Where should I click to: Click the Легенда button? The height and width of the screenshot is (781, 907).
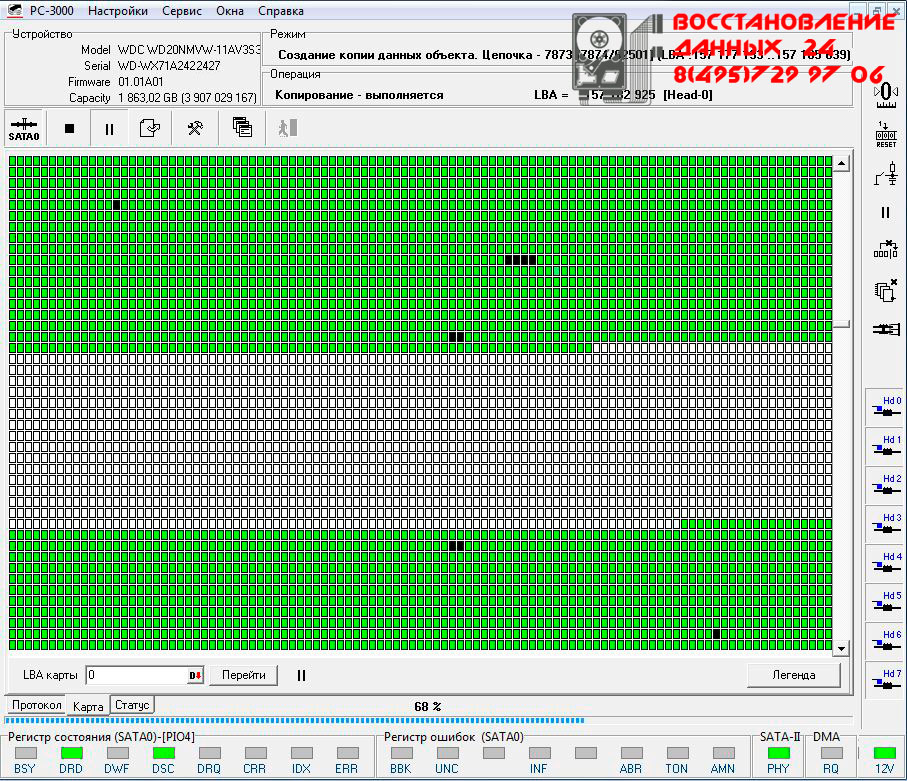click(x=793, y=675)
